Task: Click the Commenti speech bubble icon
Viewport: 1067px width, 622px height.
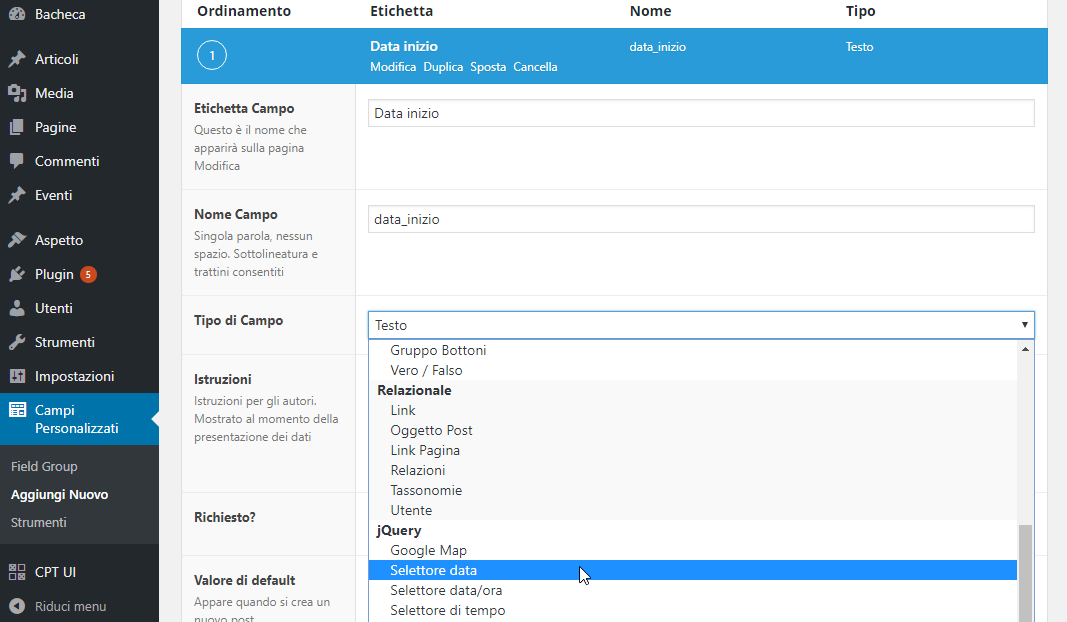Action: [x=17, y=161]
